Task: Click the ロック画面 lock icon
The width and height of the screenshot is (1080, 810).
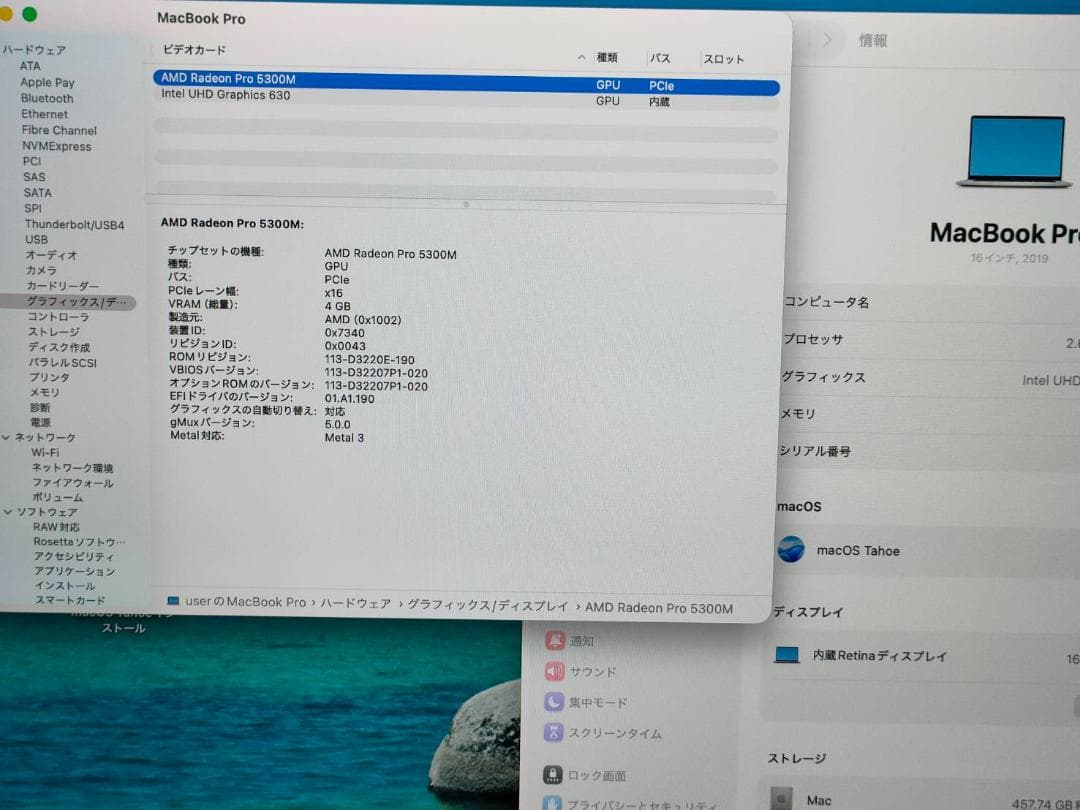Action: [552, 774]
